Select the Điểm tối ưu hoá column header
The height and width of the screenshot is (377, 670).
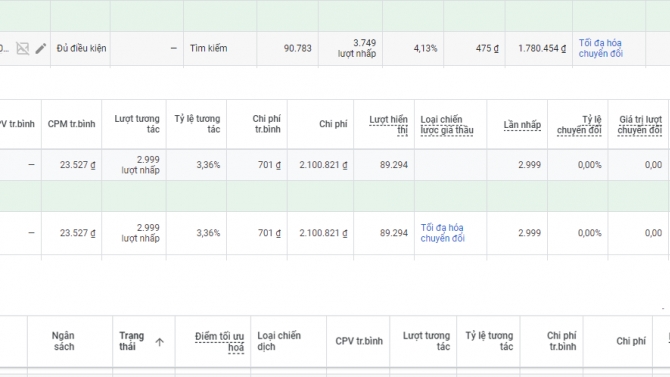pyautogui.click(x=219, y=342)
